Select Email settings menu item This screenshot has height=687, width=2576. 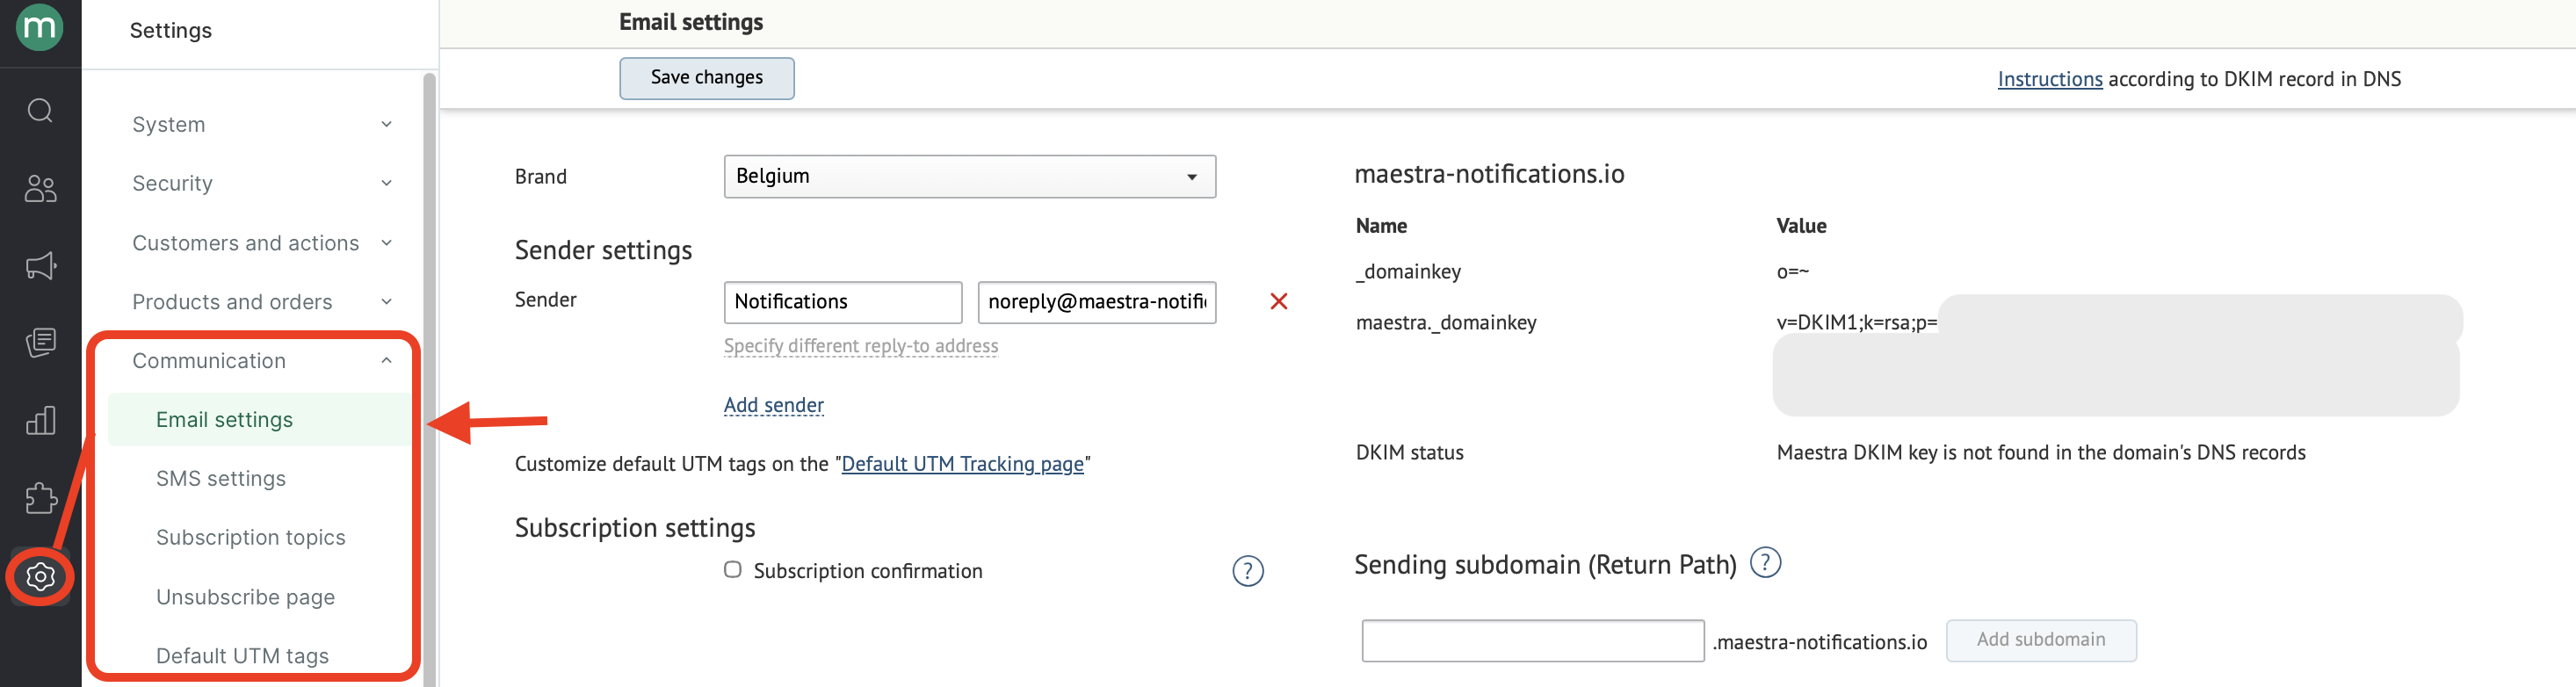point(260,420)
